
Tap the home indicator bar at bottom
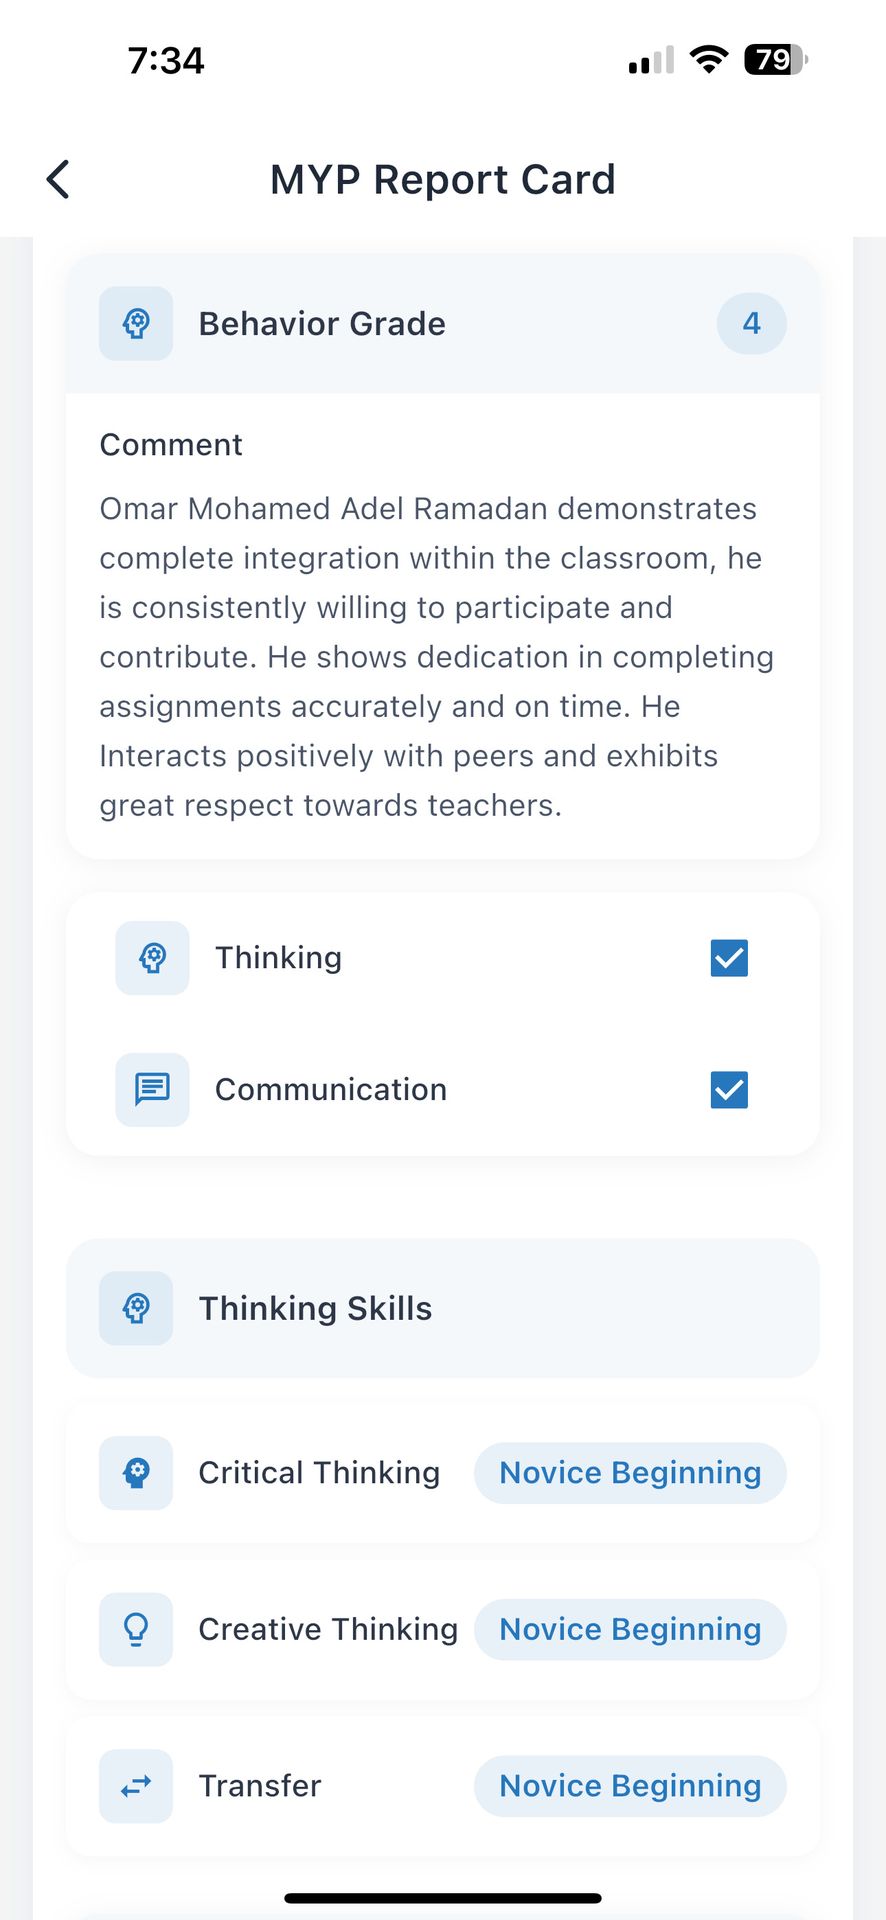coord(442,1897)
